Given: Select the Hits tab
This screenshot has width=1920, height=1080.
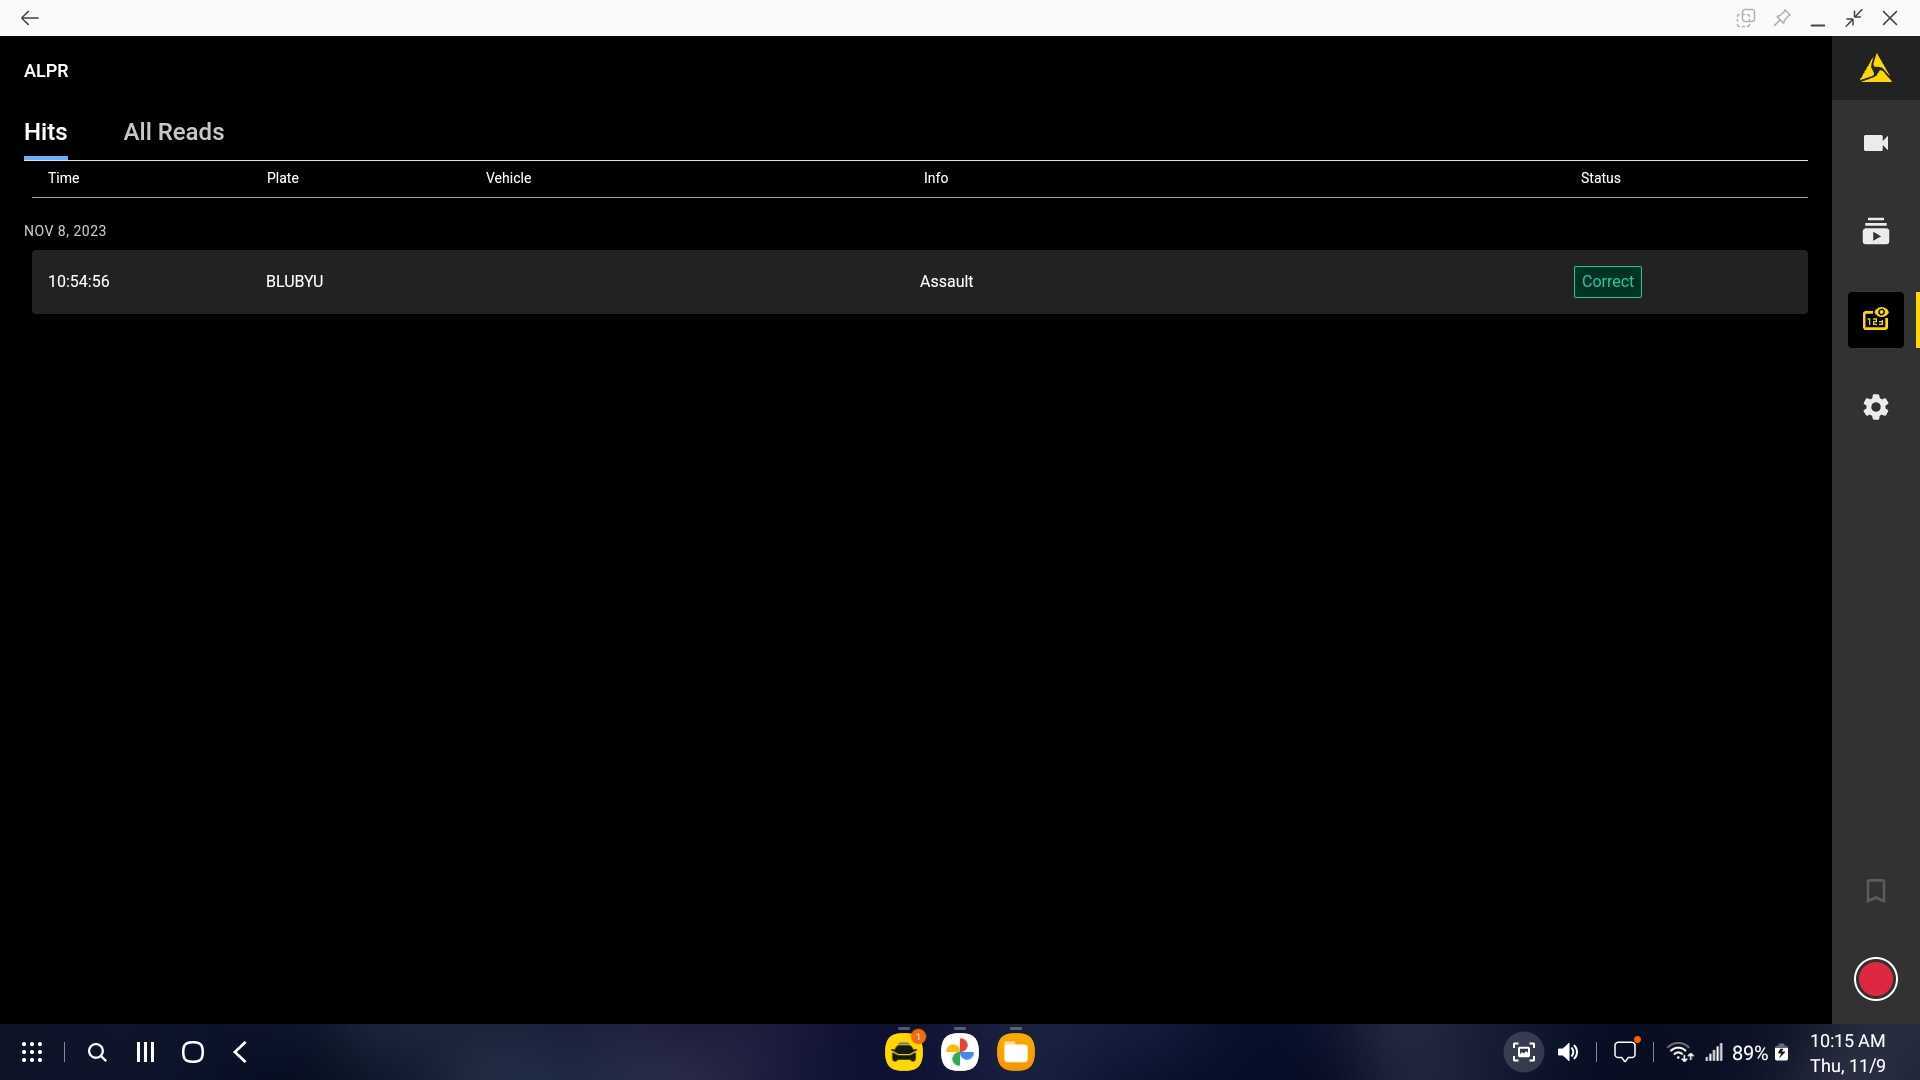Looking at the screenshot, I should 45,132.
